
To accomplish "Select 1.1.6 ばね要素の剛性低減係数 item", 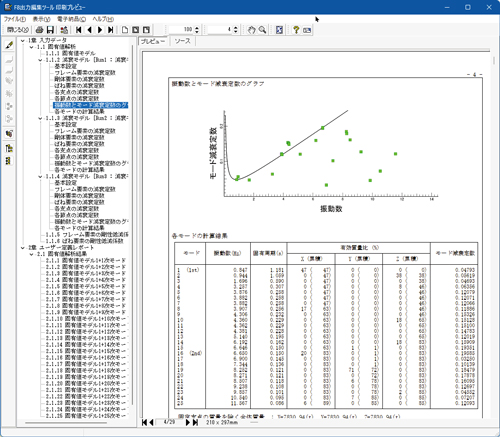I will (84, 241).
